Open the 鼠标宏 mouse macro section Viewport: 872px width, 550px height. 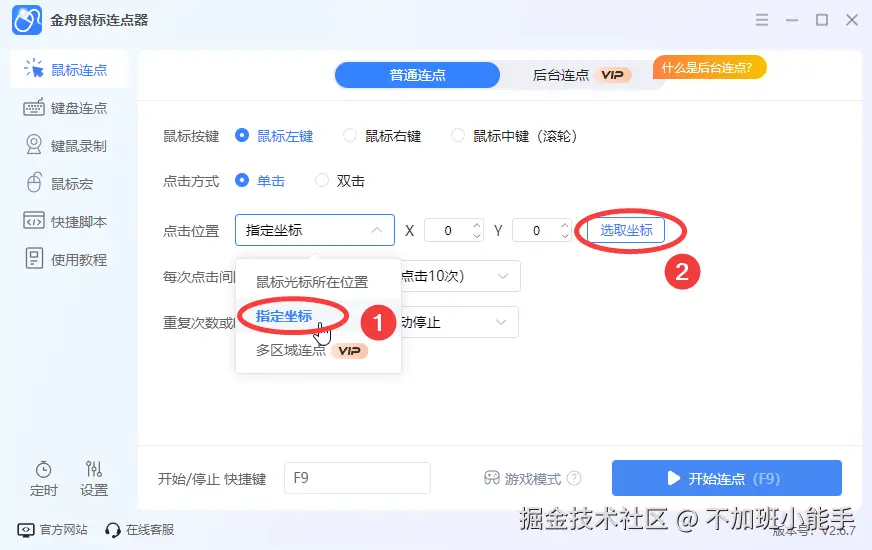[59, 184]
